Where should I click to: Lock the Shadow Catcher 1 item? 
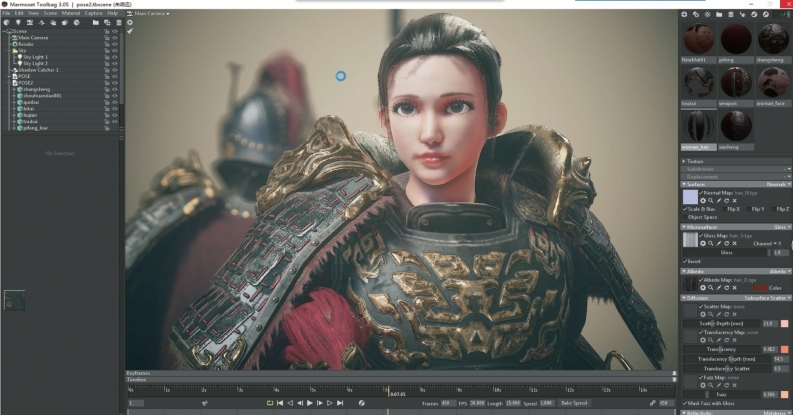[x=107, y=70]
